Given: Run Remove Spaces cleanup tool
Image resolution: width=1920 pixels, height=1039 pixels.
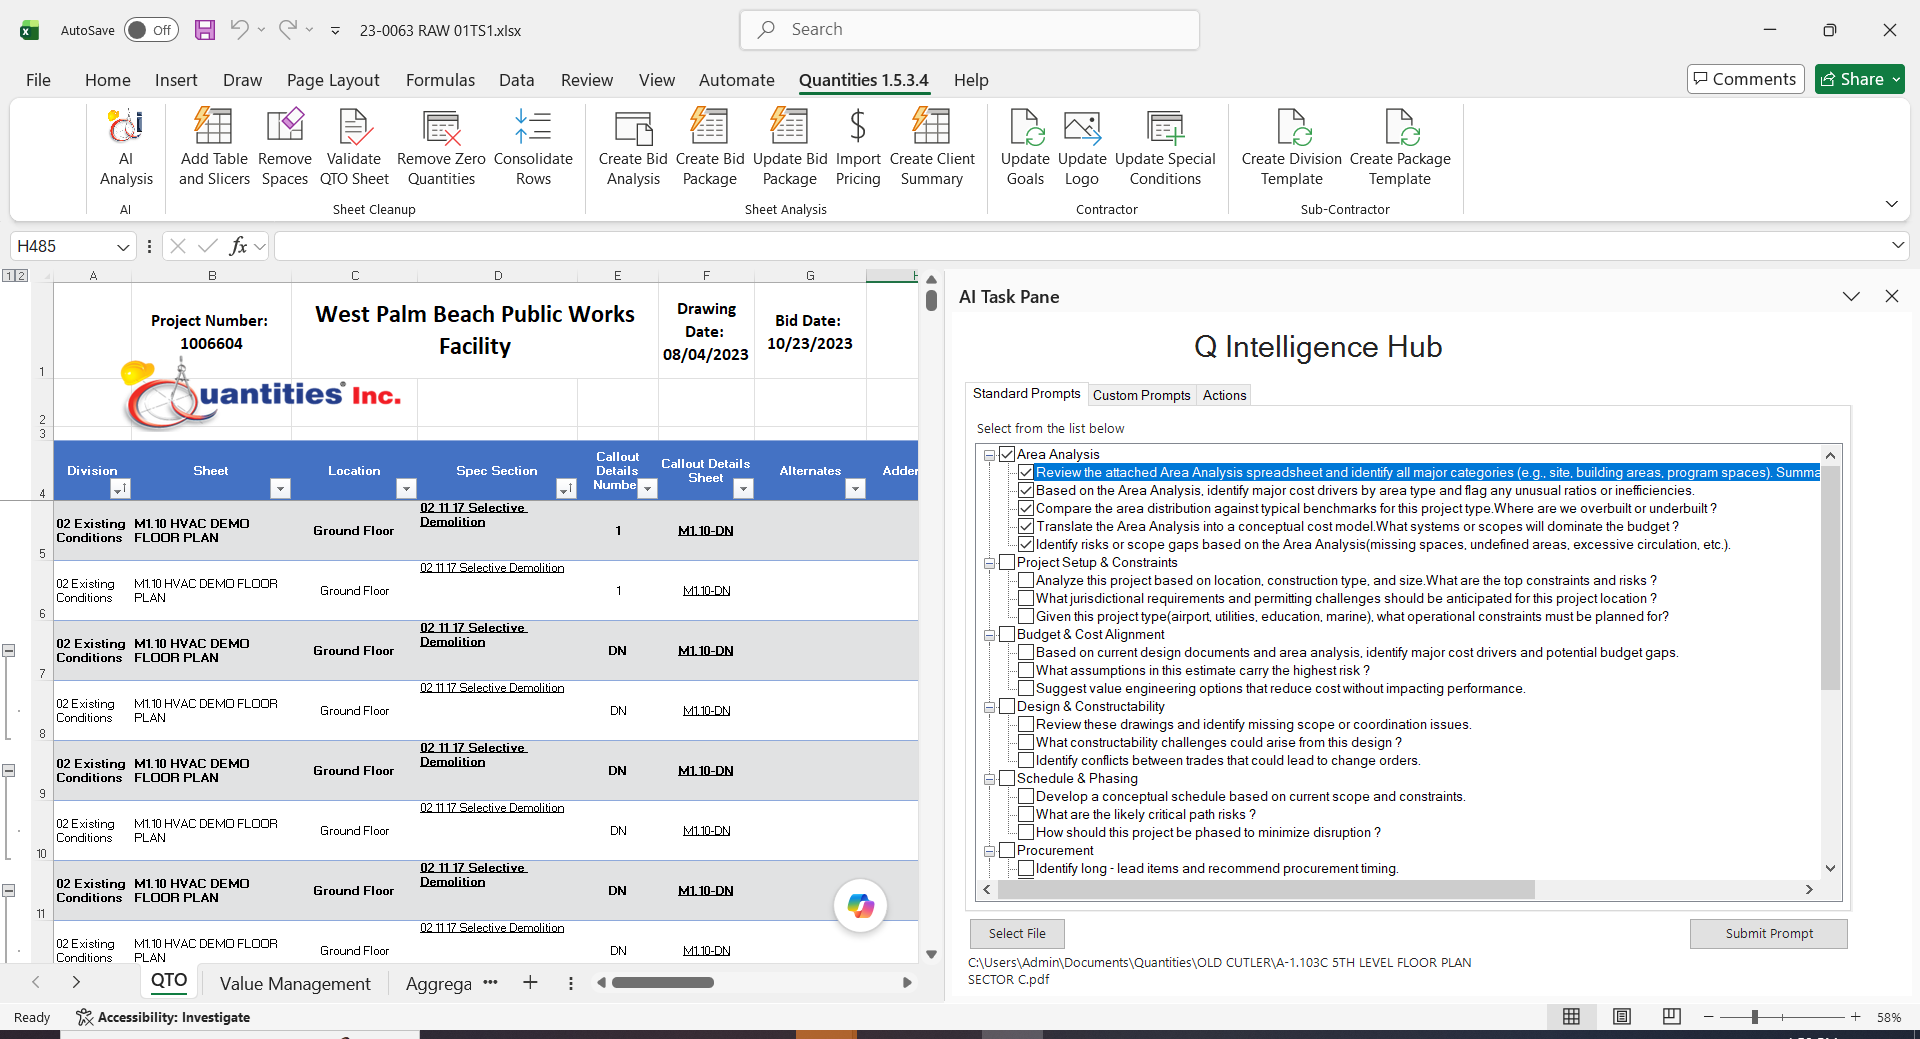Looking at the screenshot, I should point(285,148).
